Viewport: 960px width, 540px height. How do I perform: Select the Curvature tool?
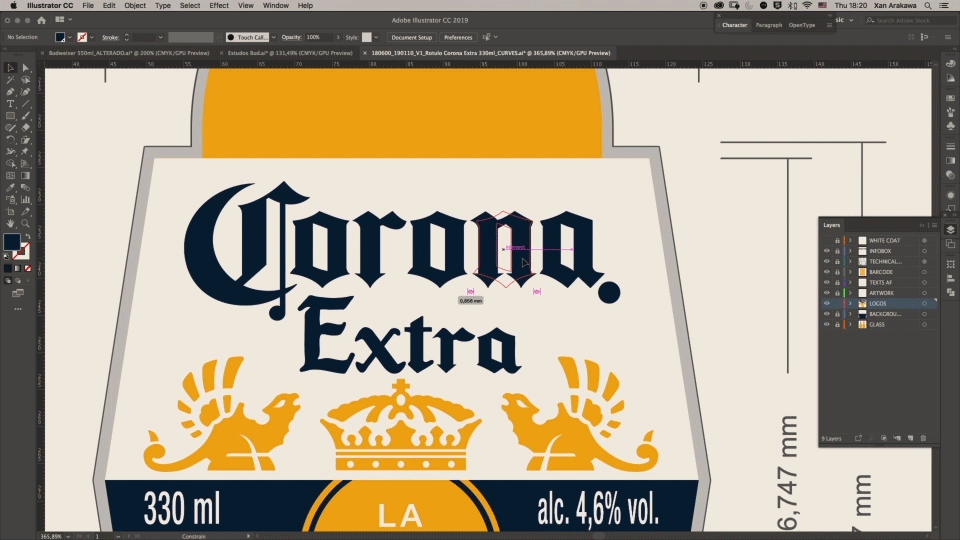[26, 92]
